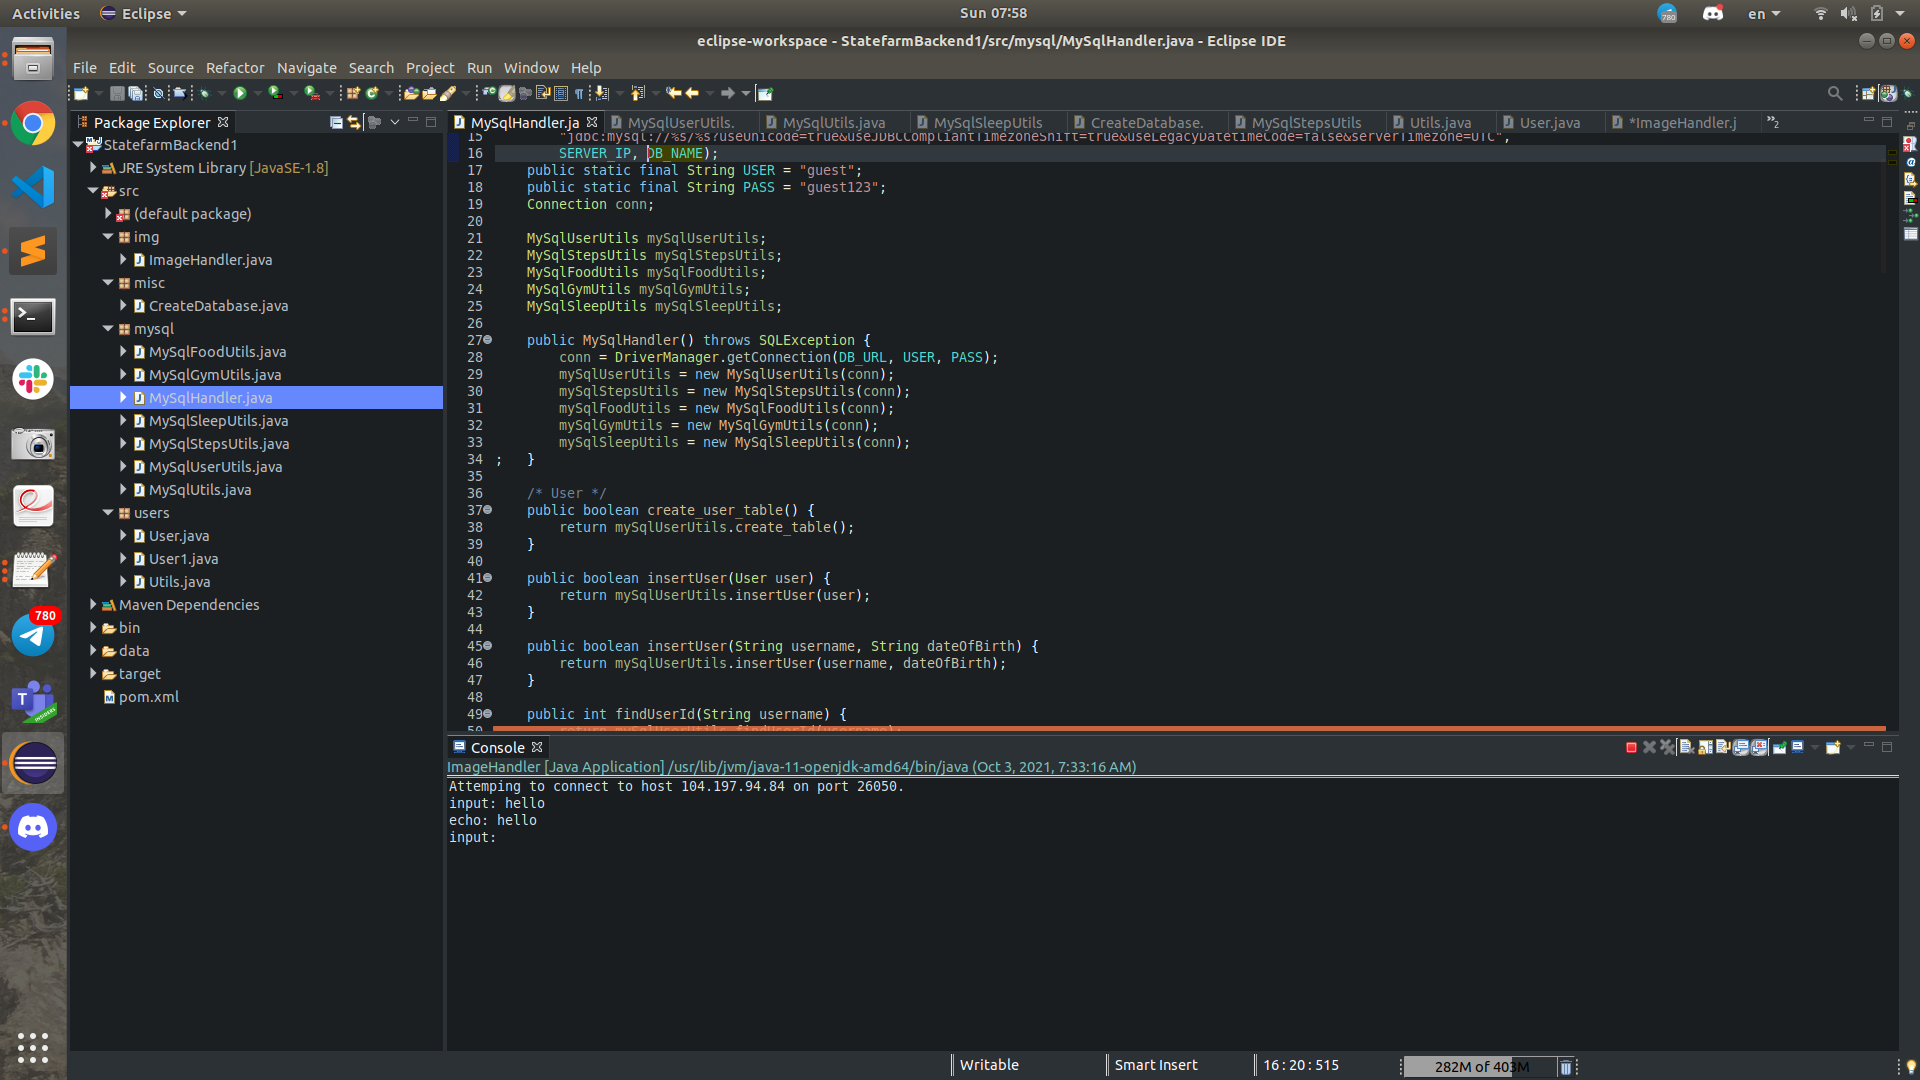The width and height of the screenshot is (1920, 1080).
Task: Click the Debug bug icon in toolbar
Action: click(204, 93)
